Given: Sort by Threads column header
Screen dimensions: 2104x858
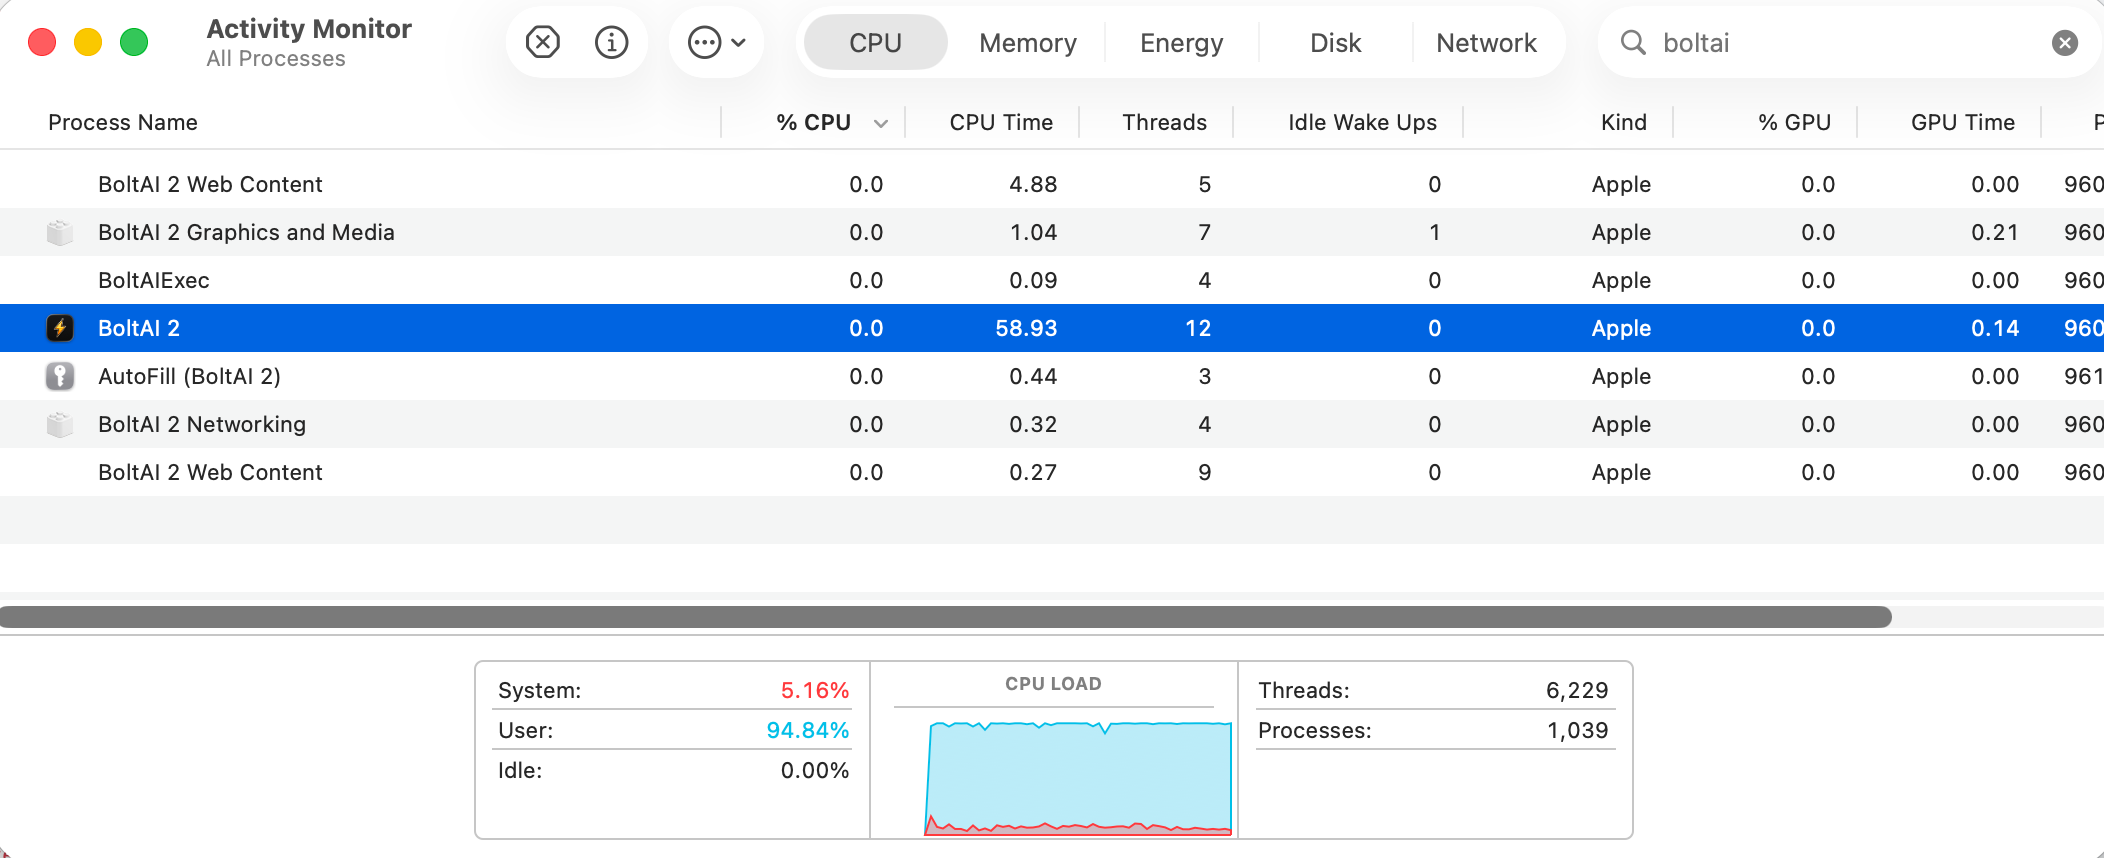Looking at the screenshot, I should click(x=1164, y=122).
